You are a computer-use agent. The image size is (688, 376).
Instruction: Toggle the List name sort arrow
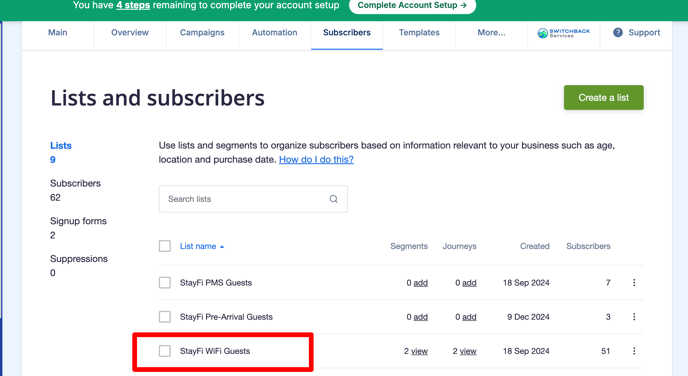point(222,247)
